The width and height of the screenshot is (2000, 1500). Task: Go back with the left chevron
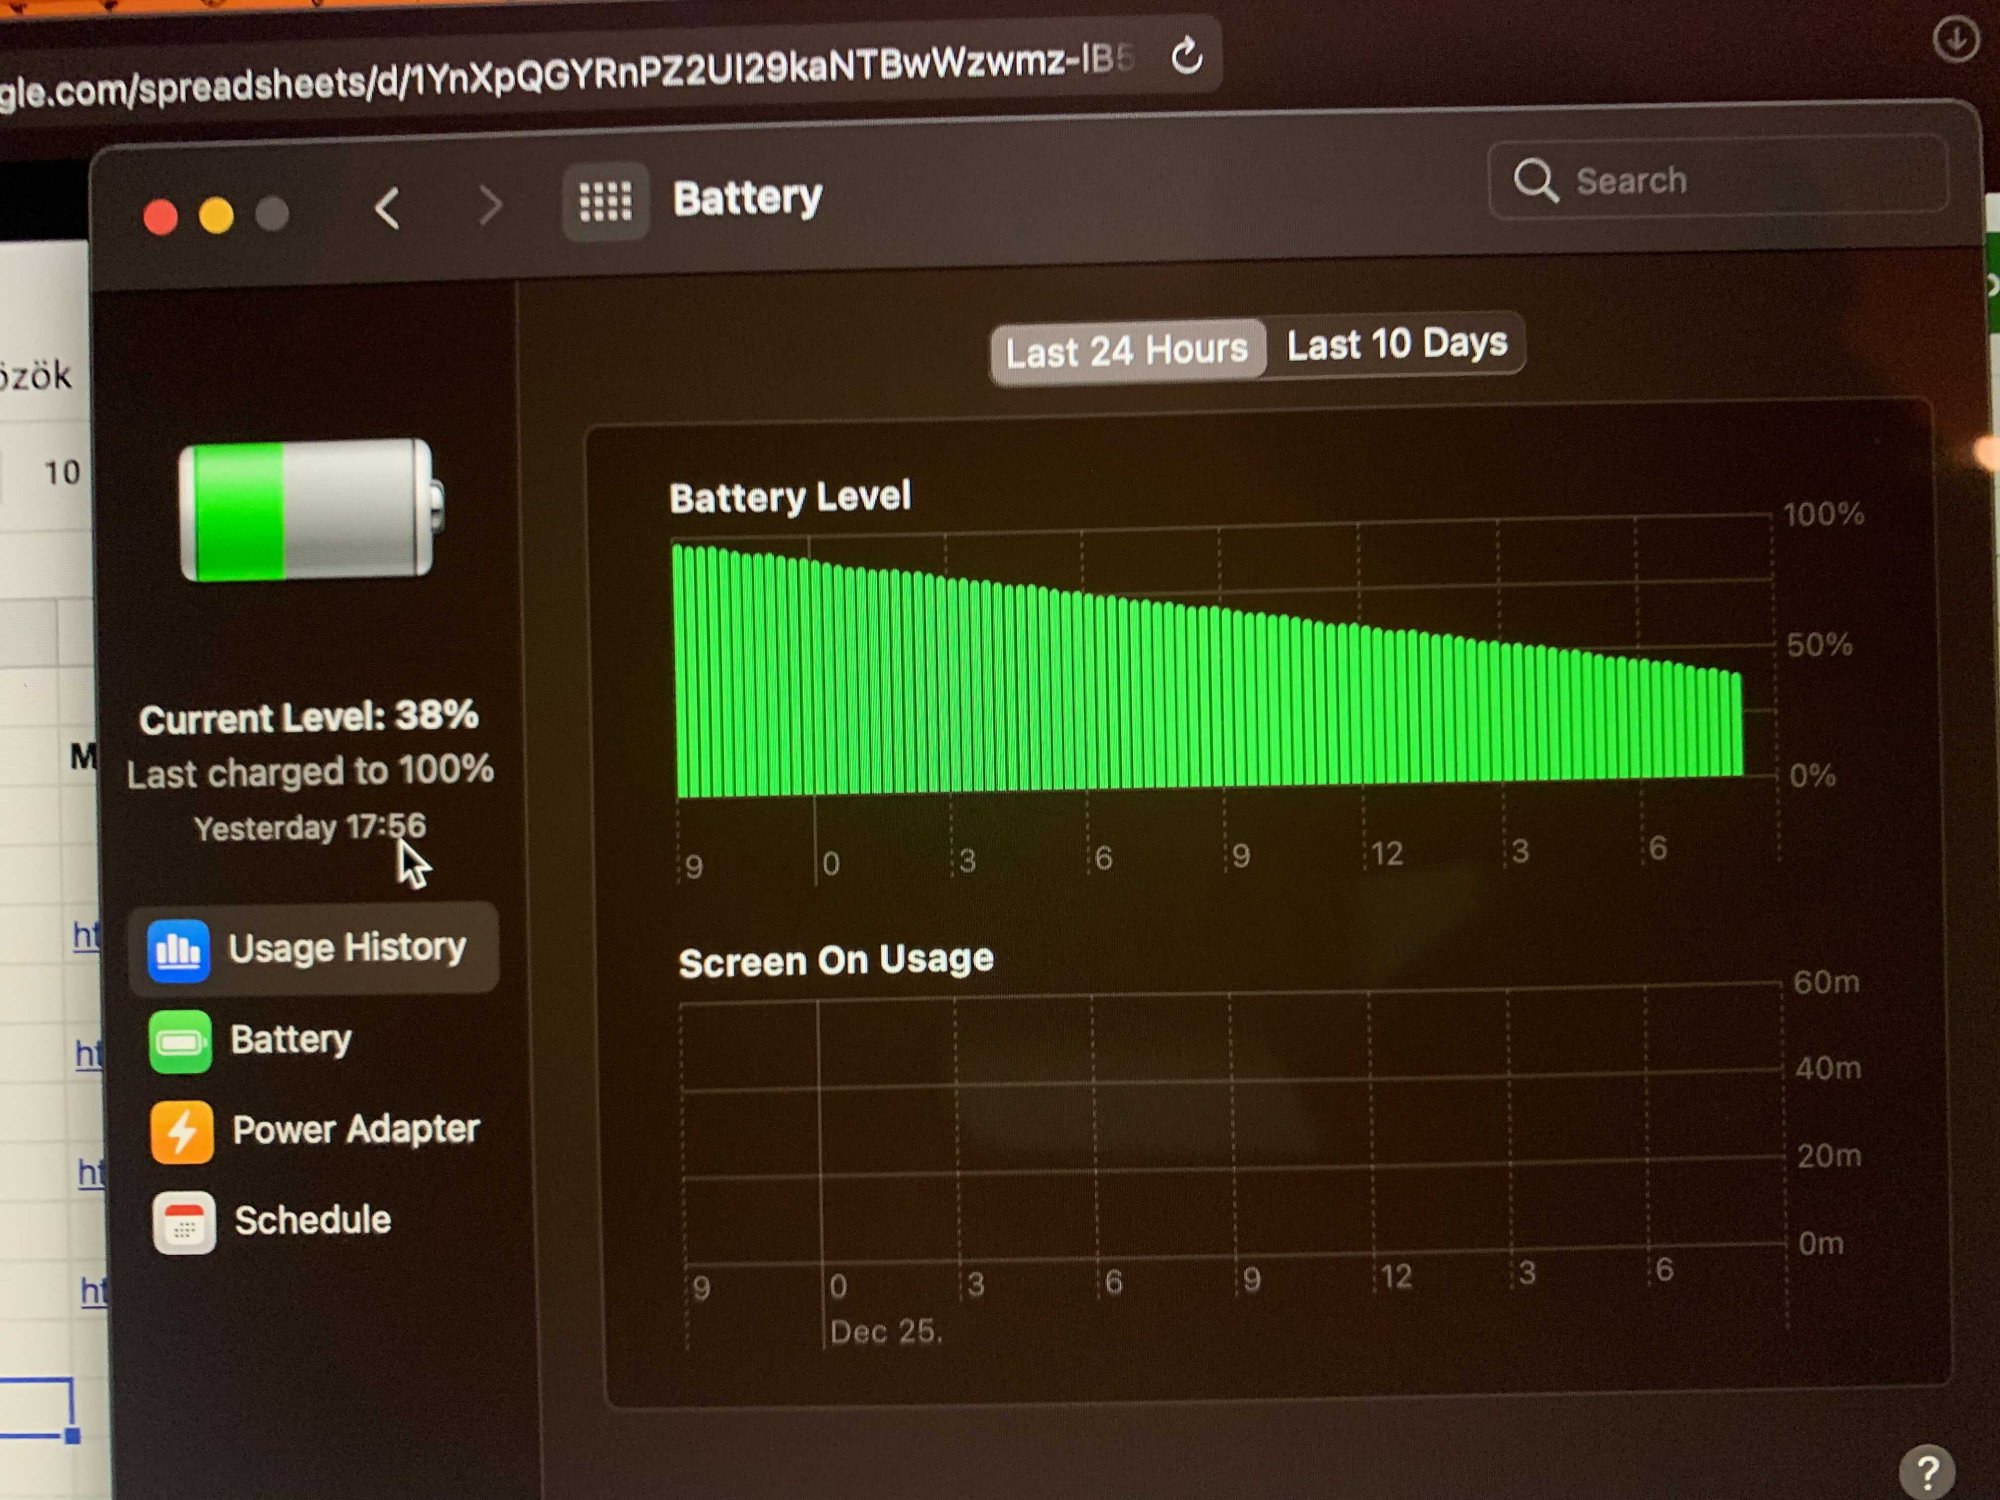point(388,209)
